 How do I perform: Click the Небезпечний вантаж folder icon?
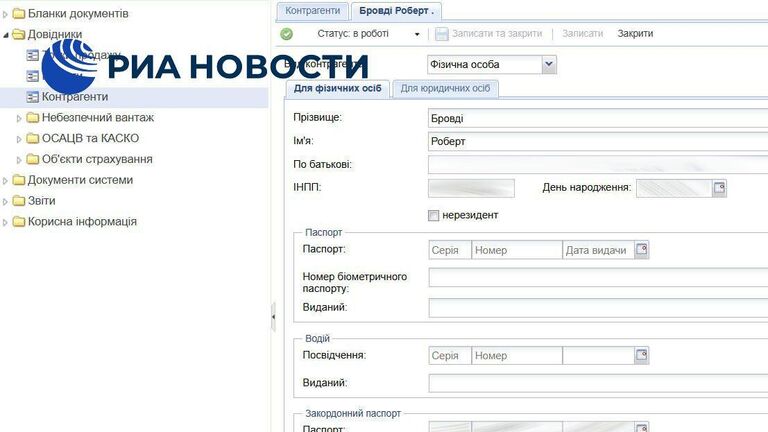coord(33,118)
